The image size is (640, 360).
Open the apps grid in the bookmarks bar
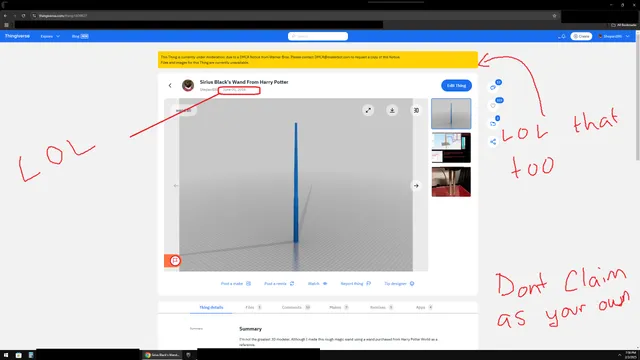click(6, 25)
